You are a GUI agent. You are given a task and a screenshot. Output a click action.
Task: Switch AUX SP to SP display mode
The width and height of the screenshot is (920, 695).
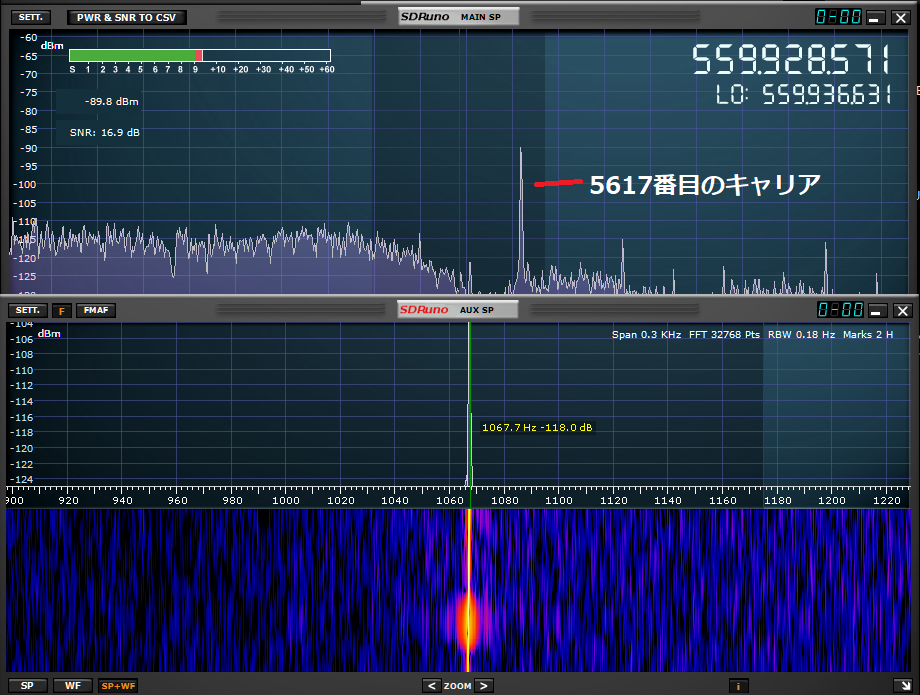coord(27,686)
